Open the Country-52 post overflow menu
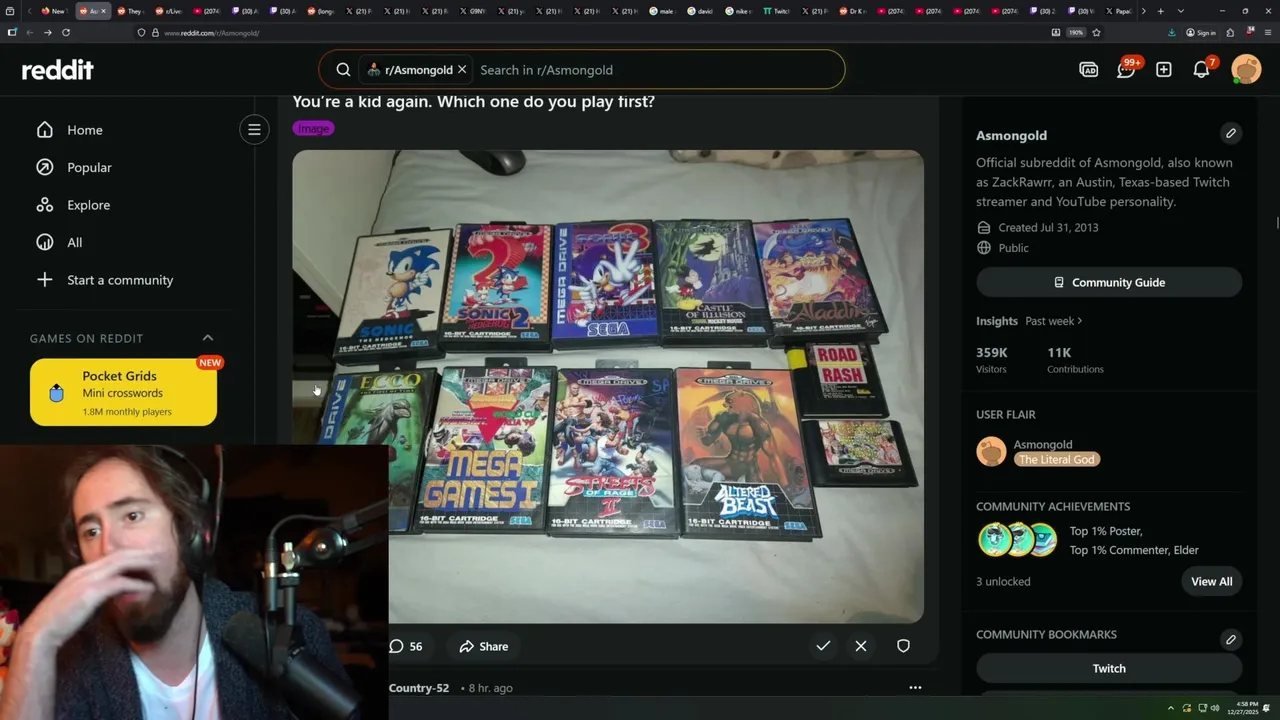Screen dimensions: 1280x720 pyautogui.click(x=915, y=688)
